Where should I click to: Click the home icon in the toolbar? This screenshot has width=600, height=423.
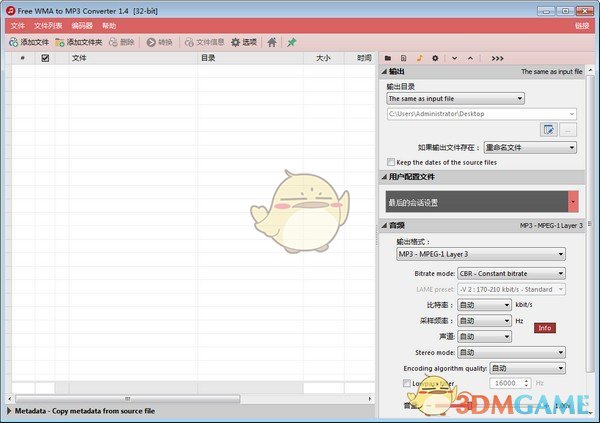tap(272, 42)
